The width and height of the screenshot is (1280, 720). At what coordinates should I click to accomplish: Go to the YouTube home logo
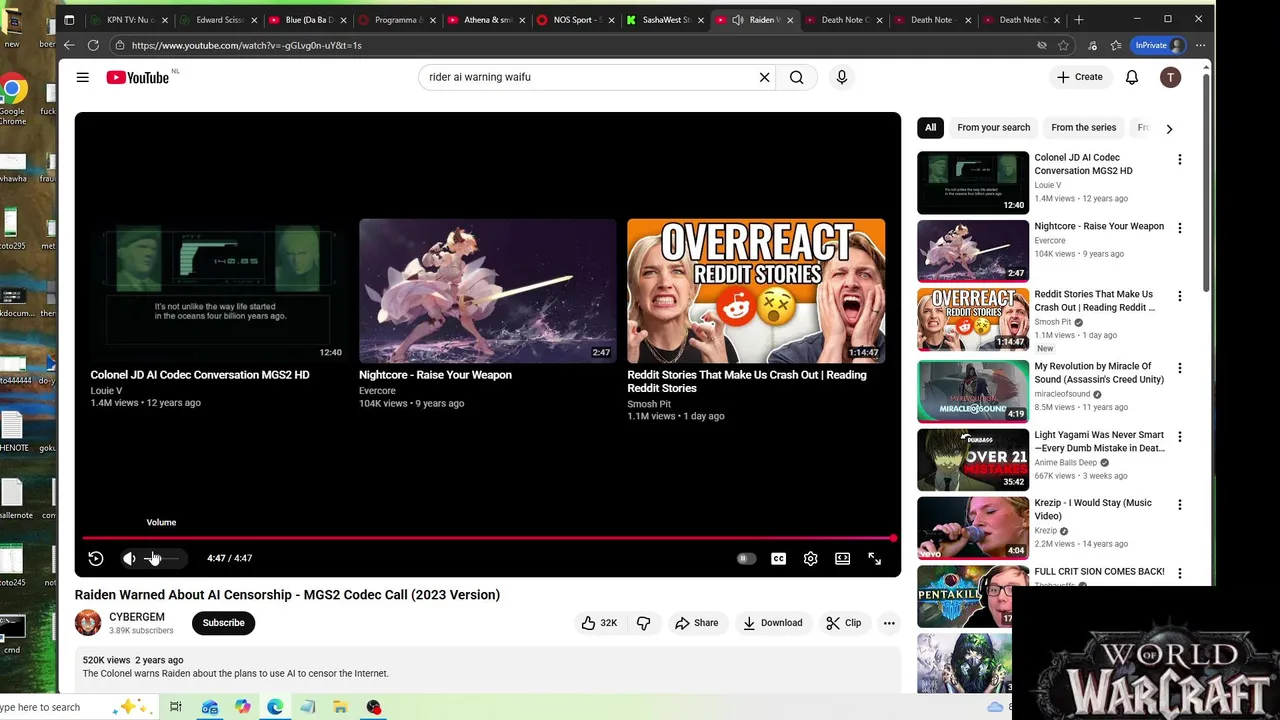point(138,77)
